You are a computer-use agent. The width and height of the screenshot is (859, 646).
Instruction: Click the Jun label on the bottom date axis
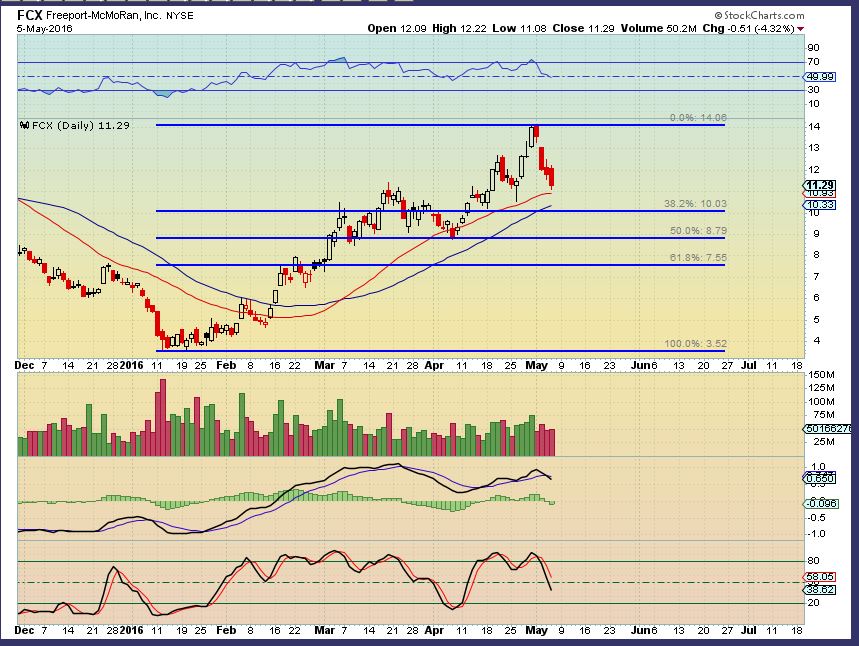640,630
